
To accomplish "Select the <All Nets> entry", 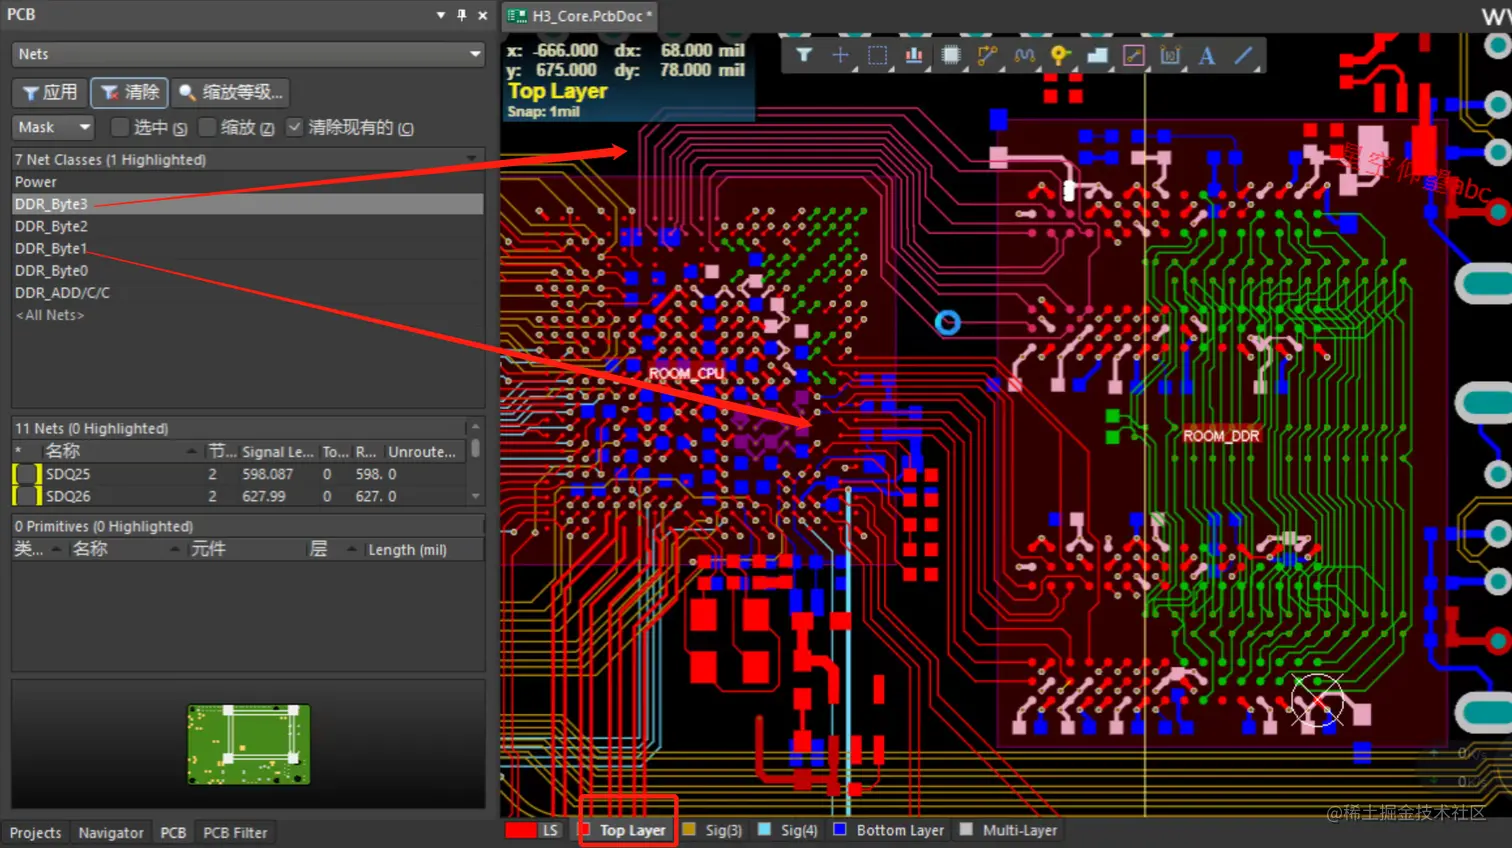I will pos(247,314).
